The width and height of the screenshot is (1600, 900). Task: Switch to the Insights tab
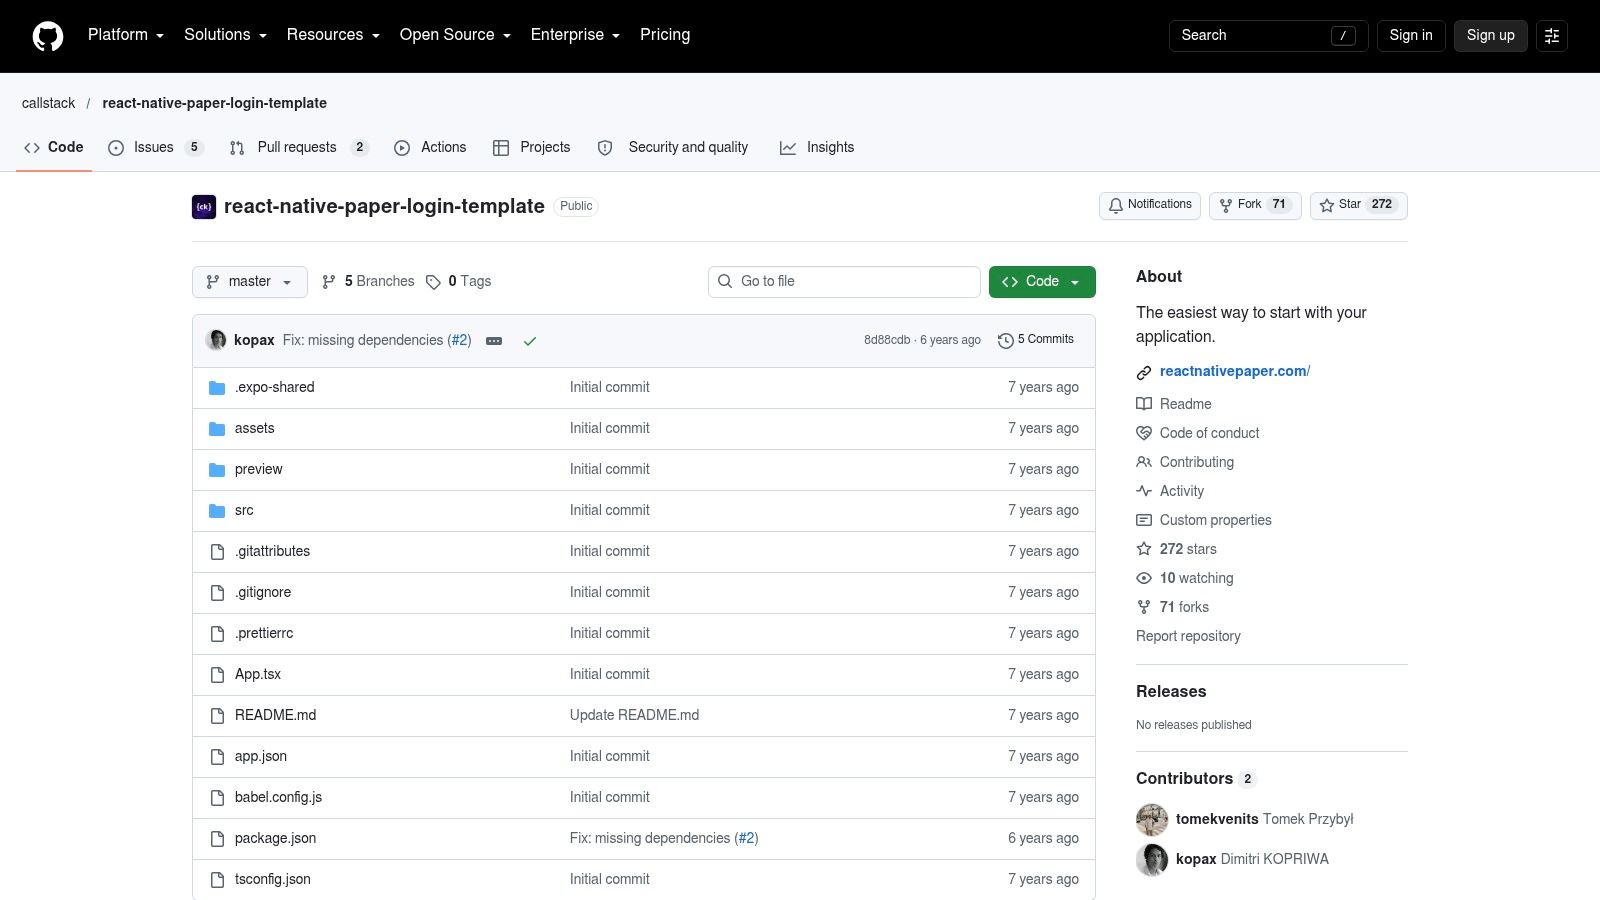817,147
